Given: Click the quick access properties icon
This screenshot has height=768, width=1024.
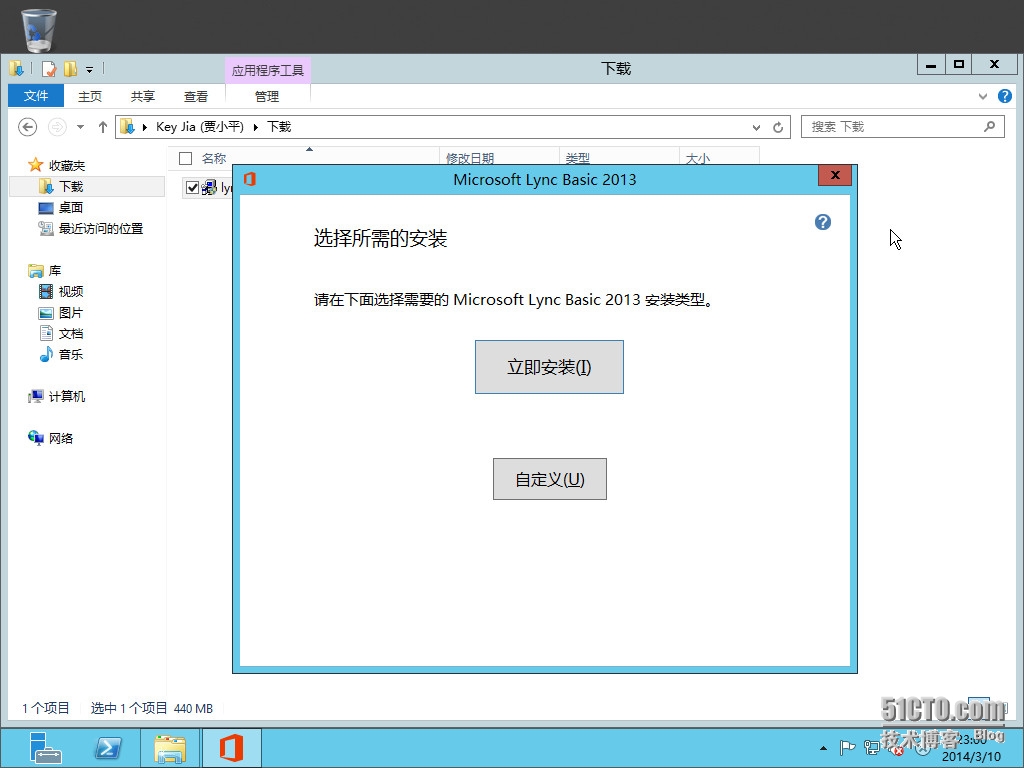Looking at the screenshot, I should [x=48, y=69].
